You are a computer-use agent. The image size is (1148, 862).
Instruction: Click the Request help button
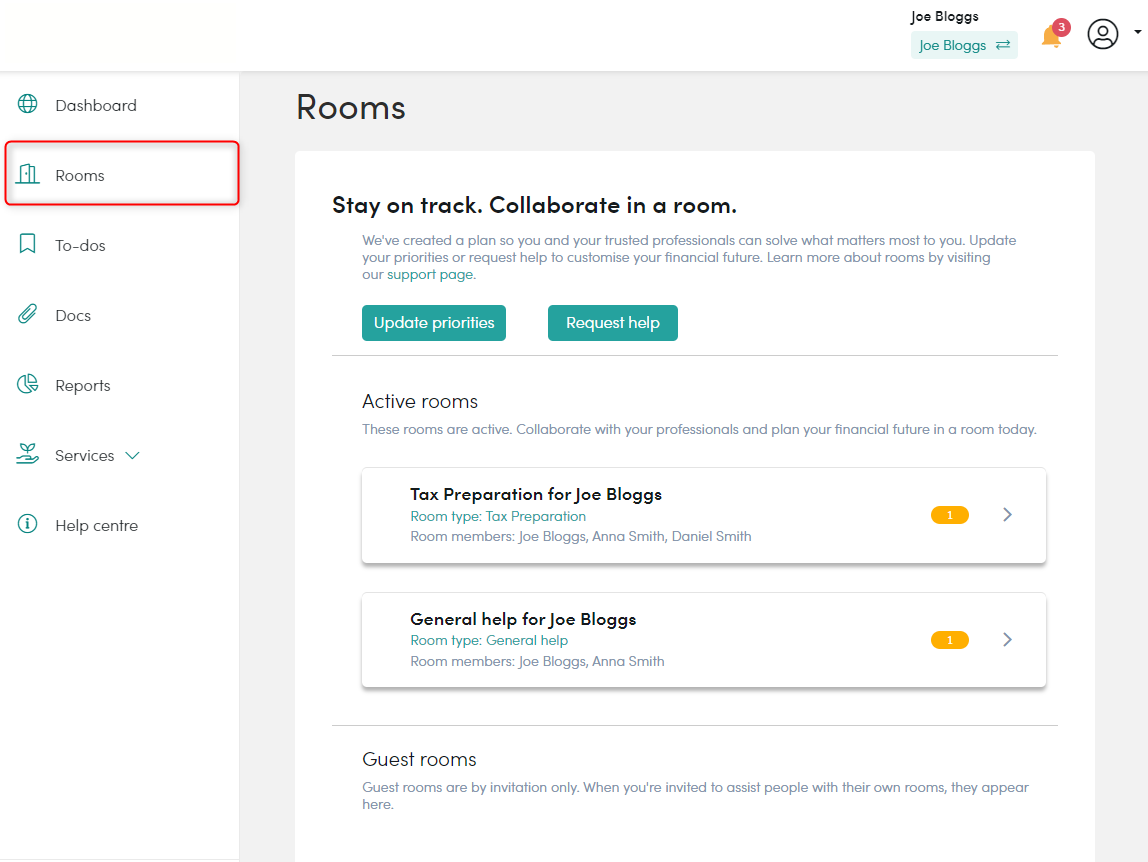612,322
